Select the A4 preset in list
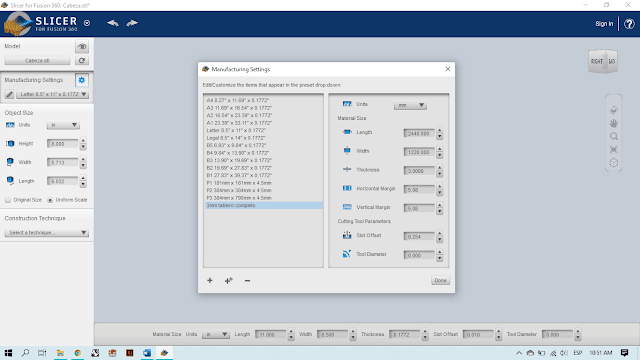 [x=263, y=100]
